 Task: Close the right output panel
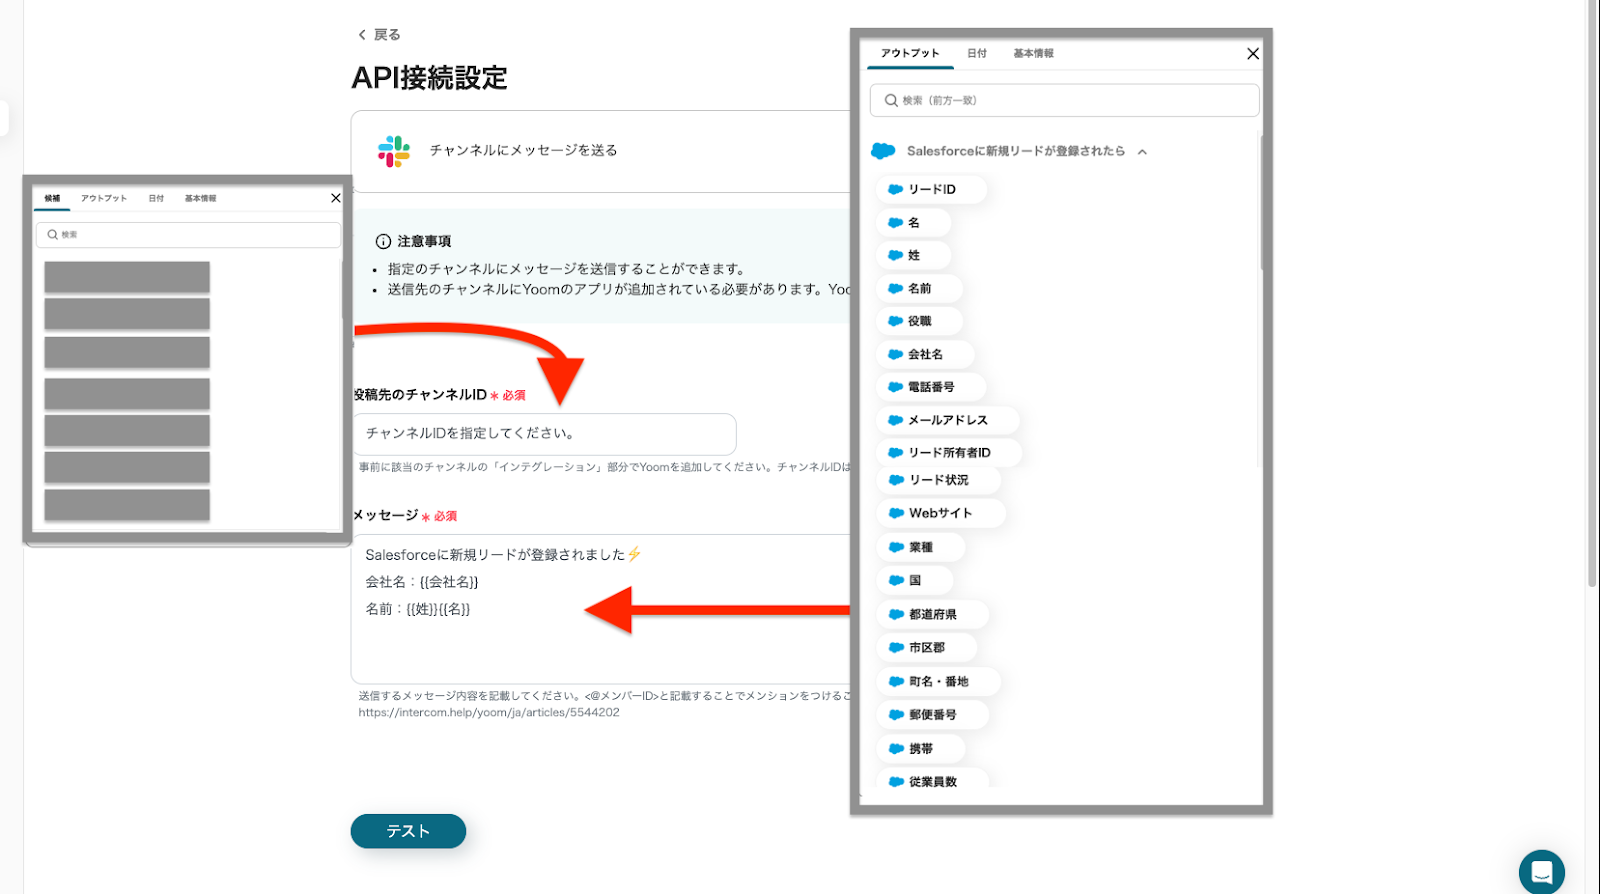click(1253, 54)
